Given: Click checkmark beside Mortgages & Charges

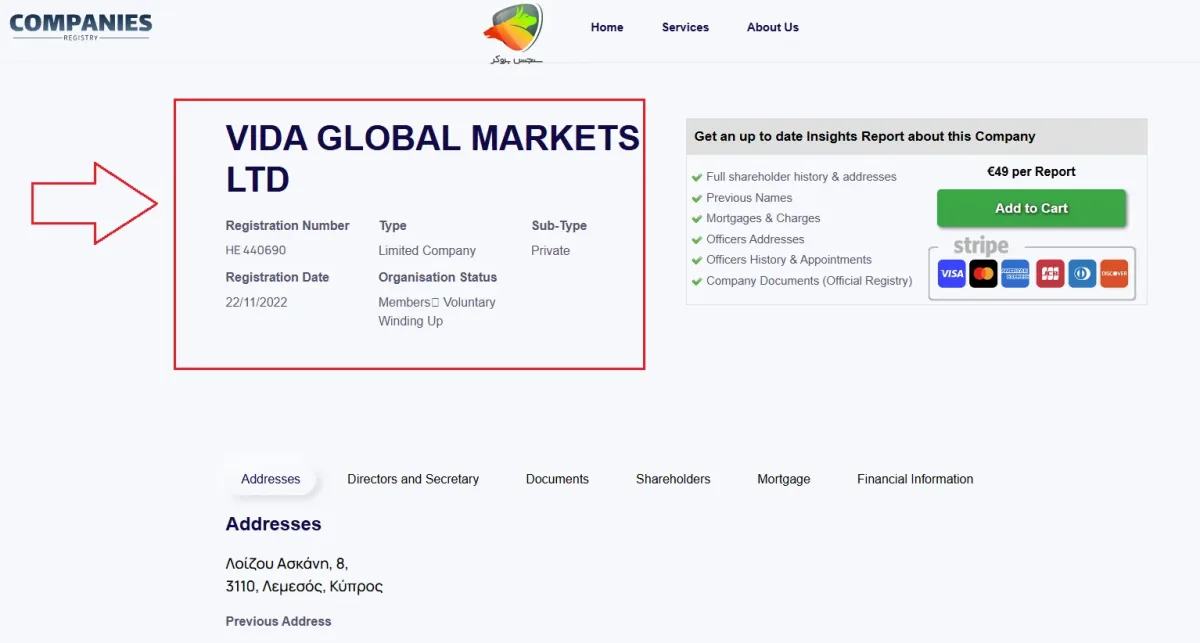Looking at the screenshot, I should 697,218.
